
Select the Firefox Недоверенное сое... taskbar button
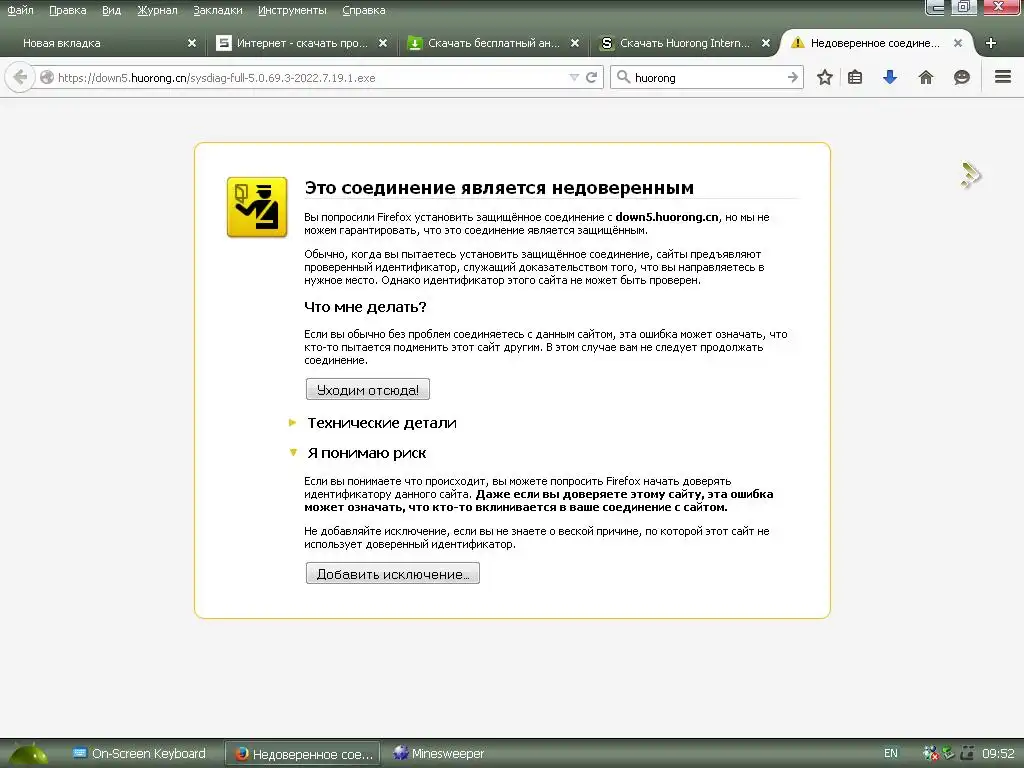pos(304,754)
